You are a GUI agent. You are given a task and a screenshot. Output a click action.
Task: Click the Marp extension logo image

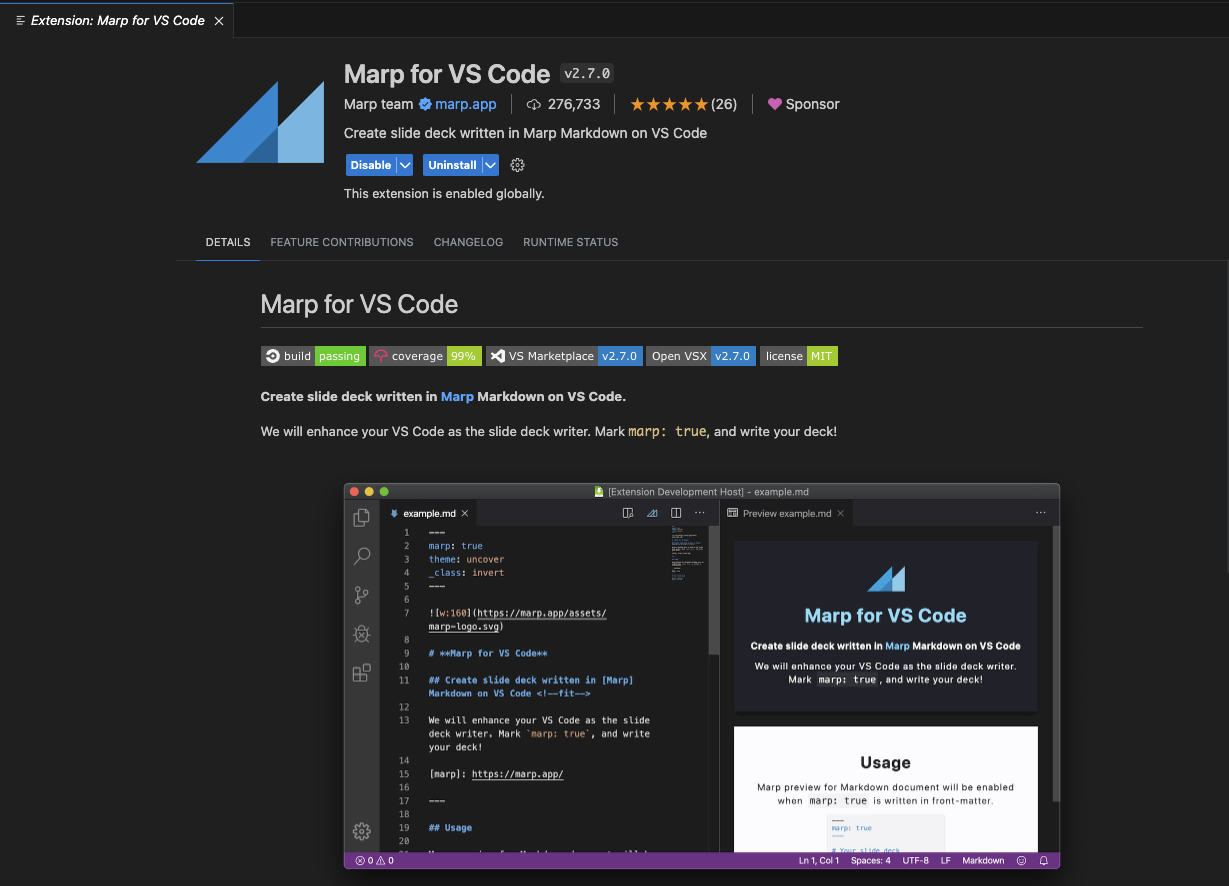pyautogui.click(x=260, y=121)
